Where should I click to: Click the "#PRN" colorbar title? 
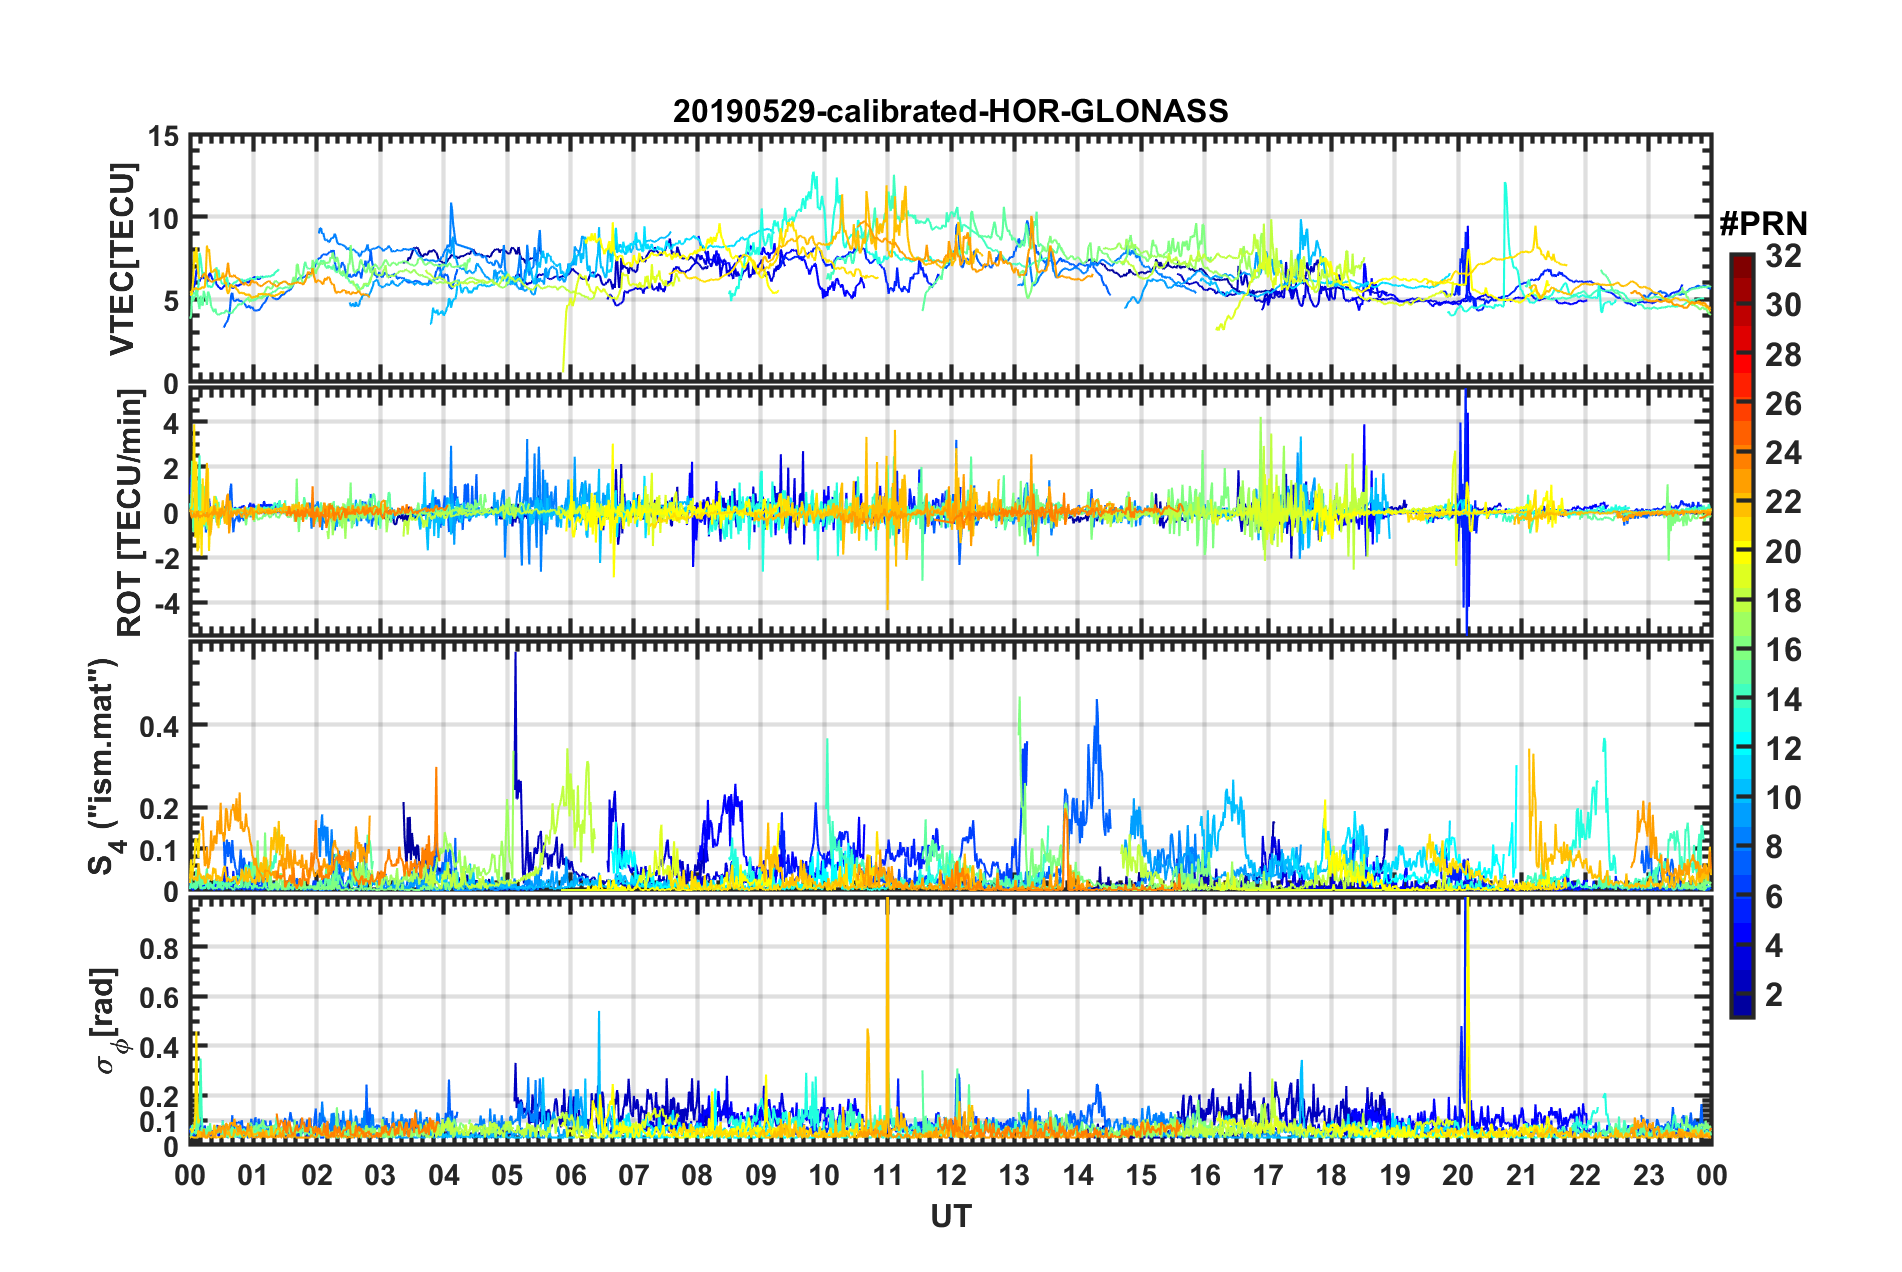point(1763,224)
